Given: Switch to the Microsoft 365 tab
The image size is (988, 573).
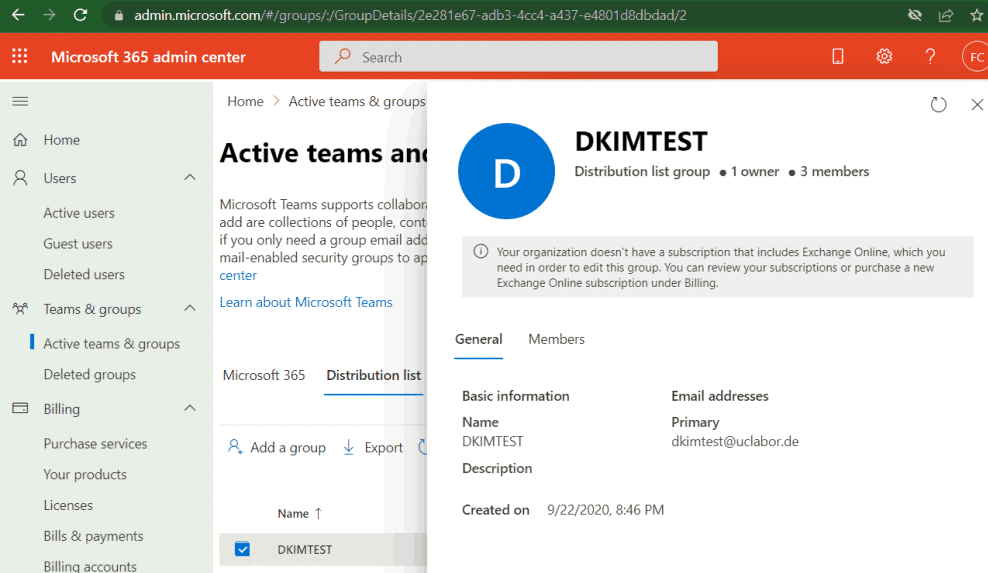Looking at the screenshot, I should tap(264, 375).
